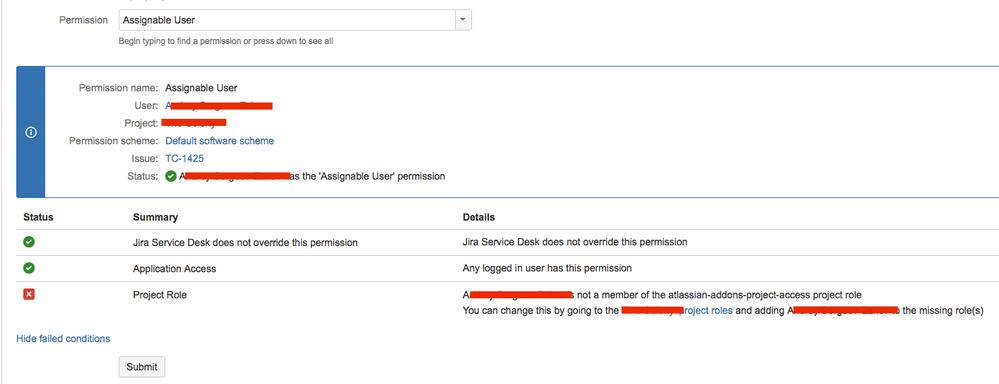Open the project roles link
This screenshot has height=384, width=999.
(x=677, y=311)
